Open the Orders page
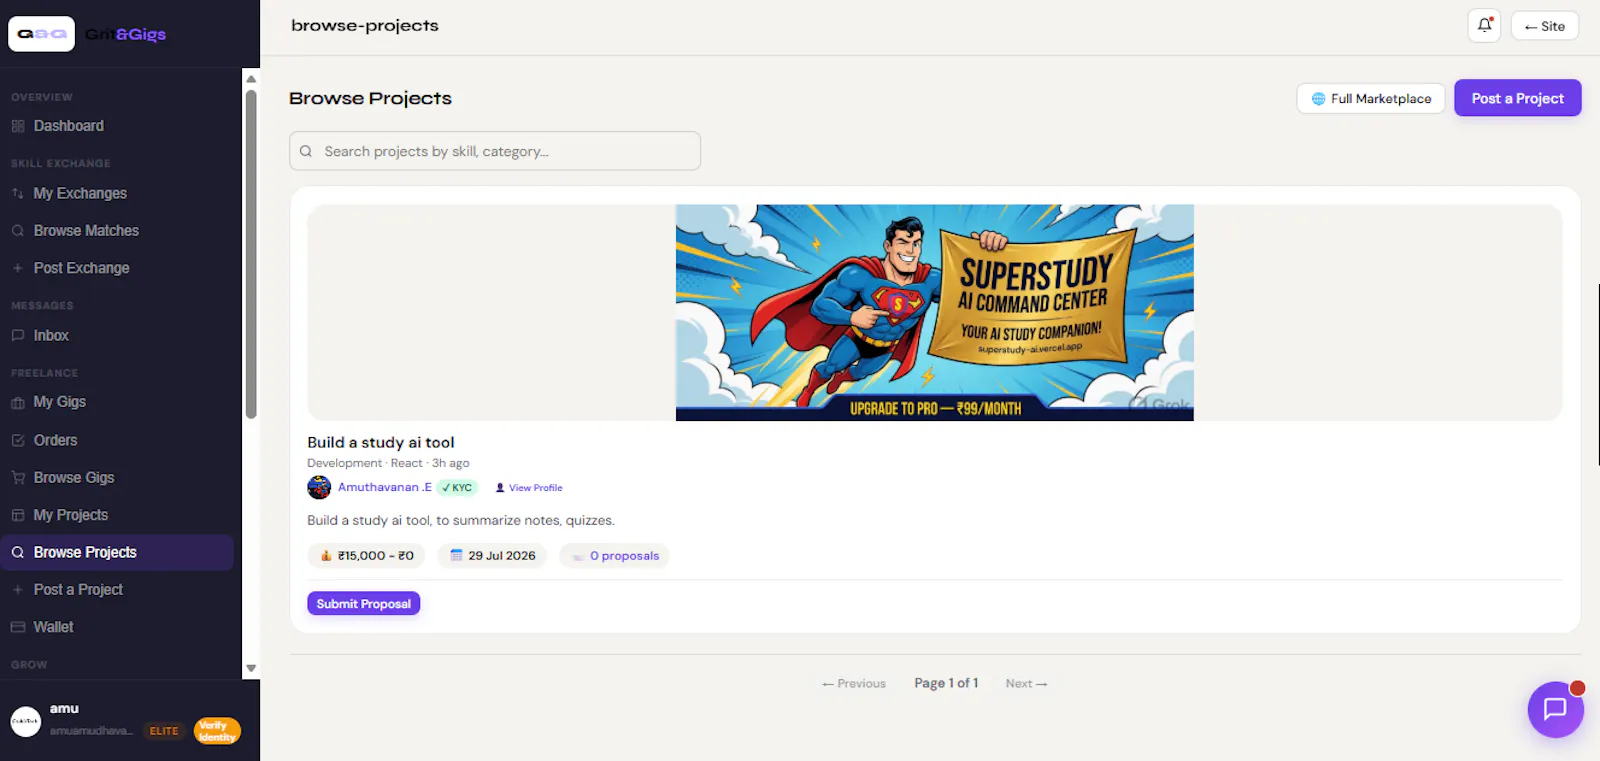The image size is (1600, 761). point(117,440)
